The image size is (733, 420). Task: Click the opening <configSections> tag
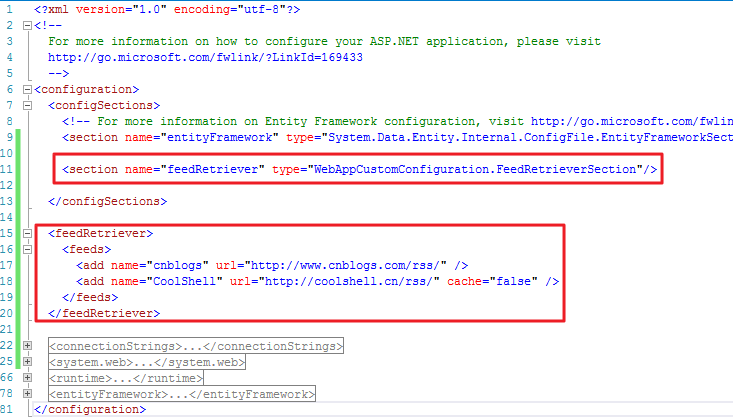tap(104, 106)
